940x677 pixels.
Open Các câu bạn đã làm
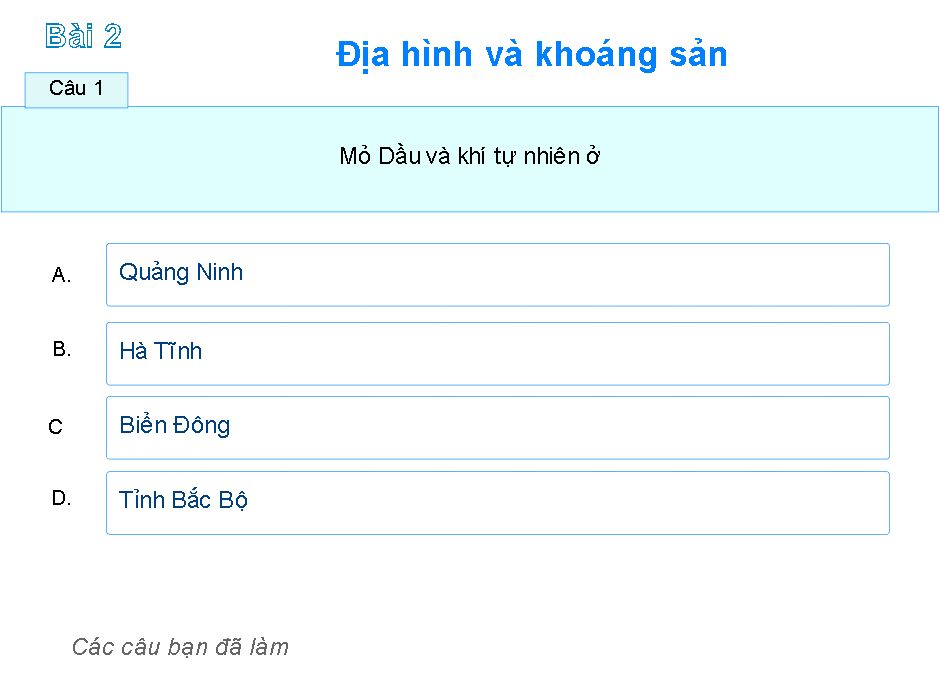click(180, 646)
